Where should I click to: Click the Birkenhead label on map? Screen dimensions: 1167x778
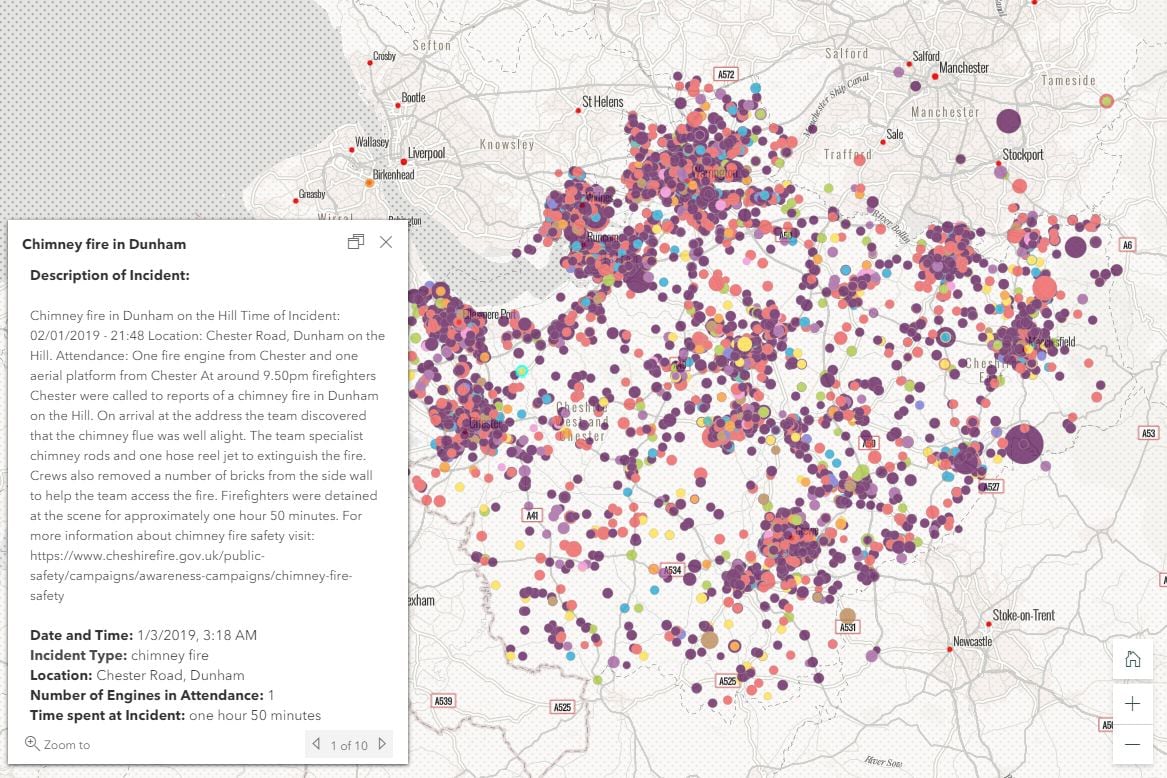[394, 174]
